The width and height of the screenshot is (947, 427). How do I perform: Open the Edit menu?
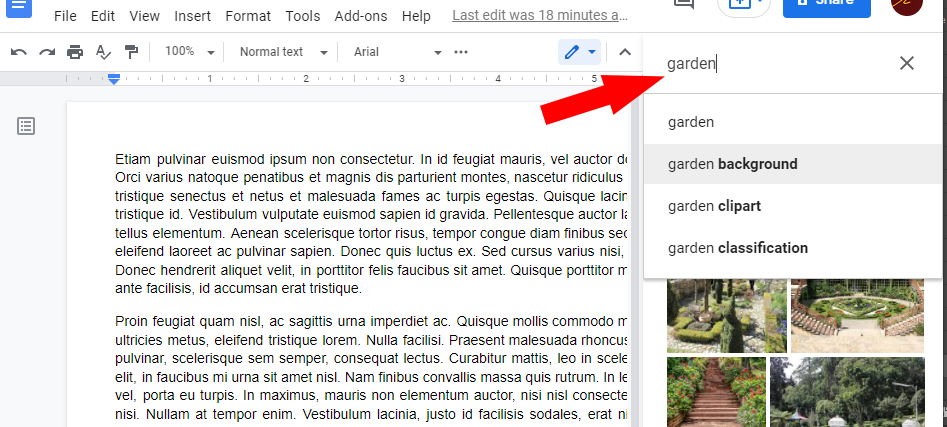coord(103,16)
